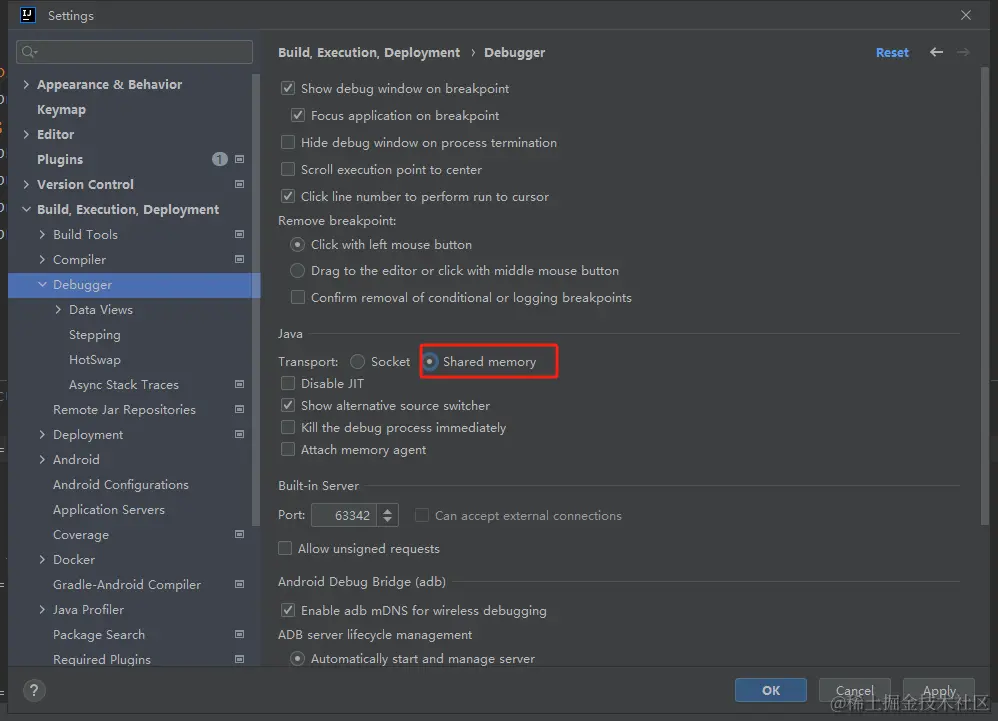998x721 pixels.
Task: Click the project-level icon beside Required Plugins
Action: pos(239,659)
